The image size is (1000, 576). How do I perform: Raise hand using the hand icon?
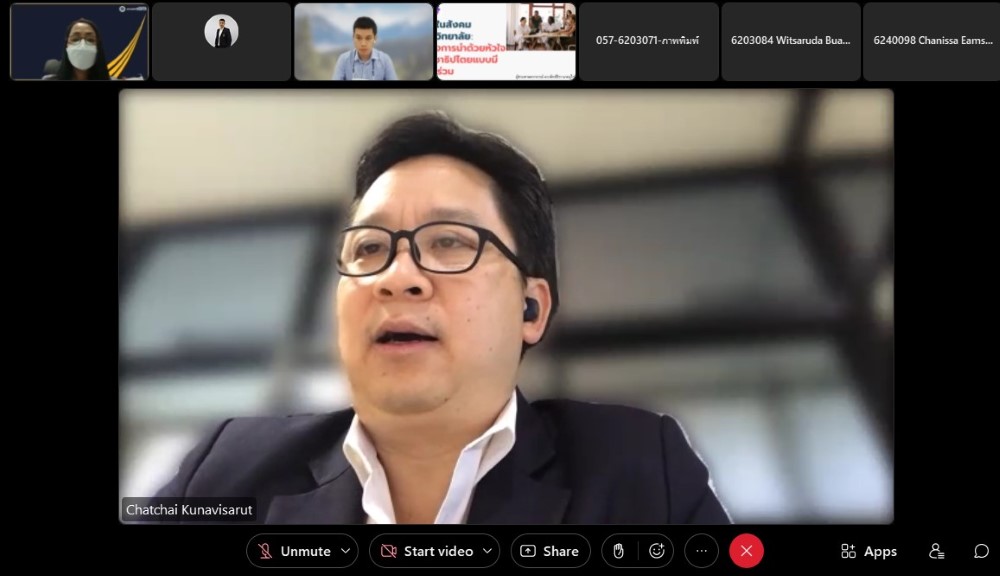tap(619, 551)
